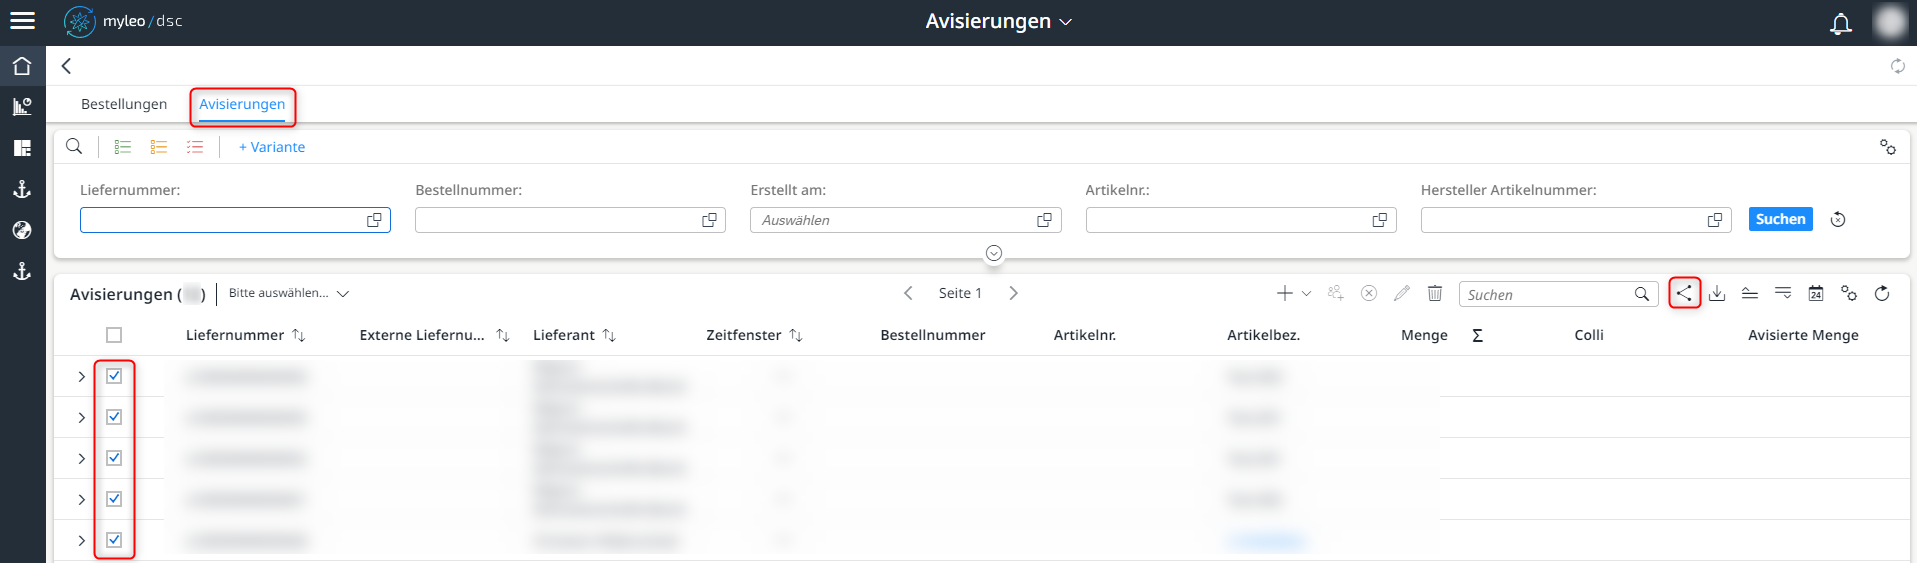This screenshot has height=563, width=1917.
Task: Click the page sync icon at top right
Action: point(1897,66)
